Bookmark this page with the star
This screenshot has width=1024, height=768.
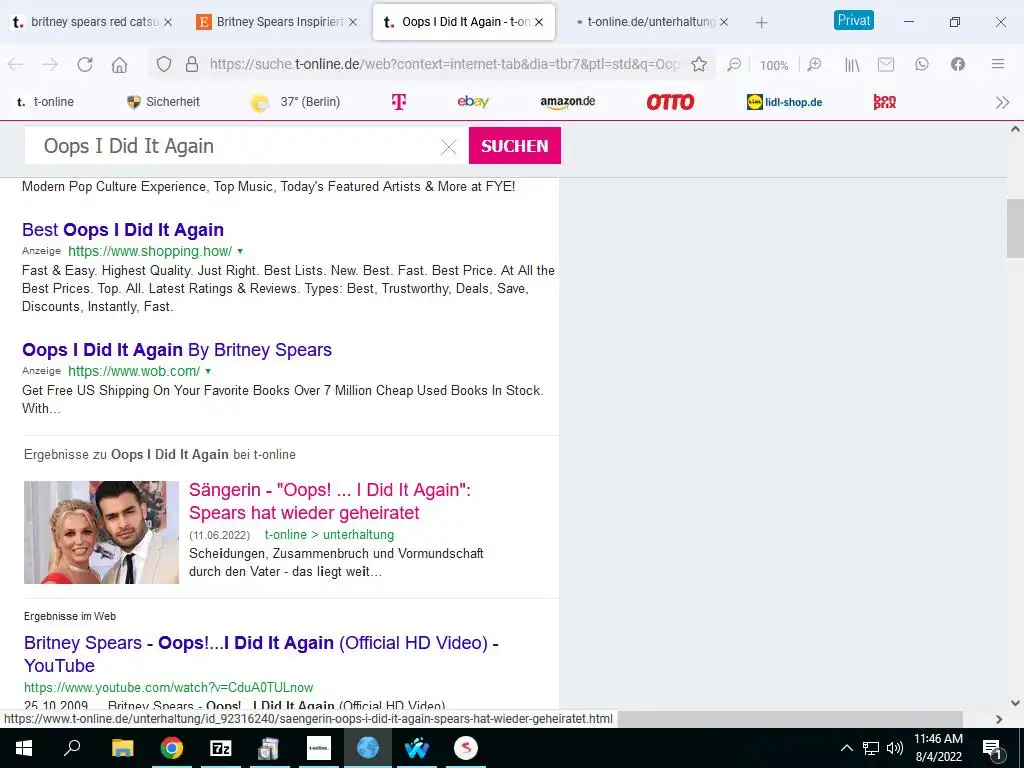coord(699,64)
